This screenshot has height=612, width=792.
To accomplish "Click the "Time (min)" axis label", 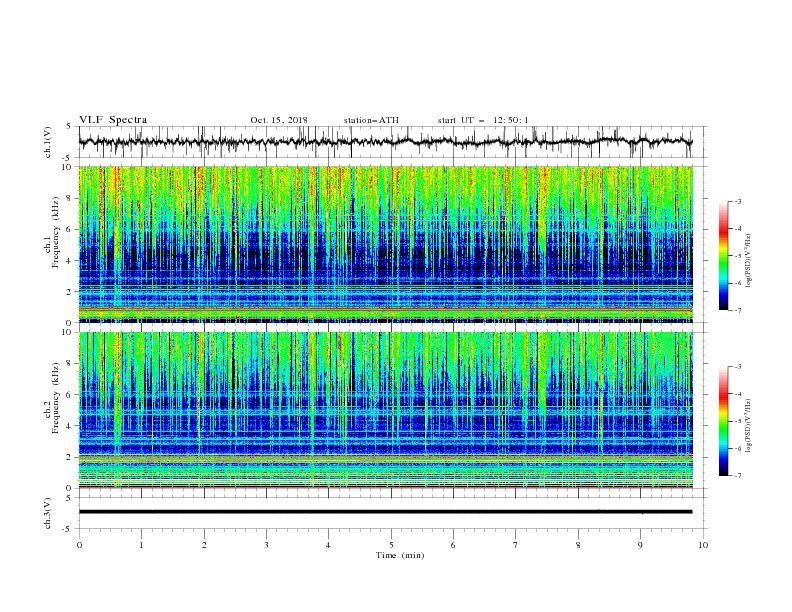I will pos(400,555).
